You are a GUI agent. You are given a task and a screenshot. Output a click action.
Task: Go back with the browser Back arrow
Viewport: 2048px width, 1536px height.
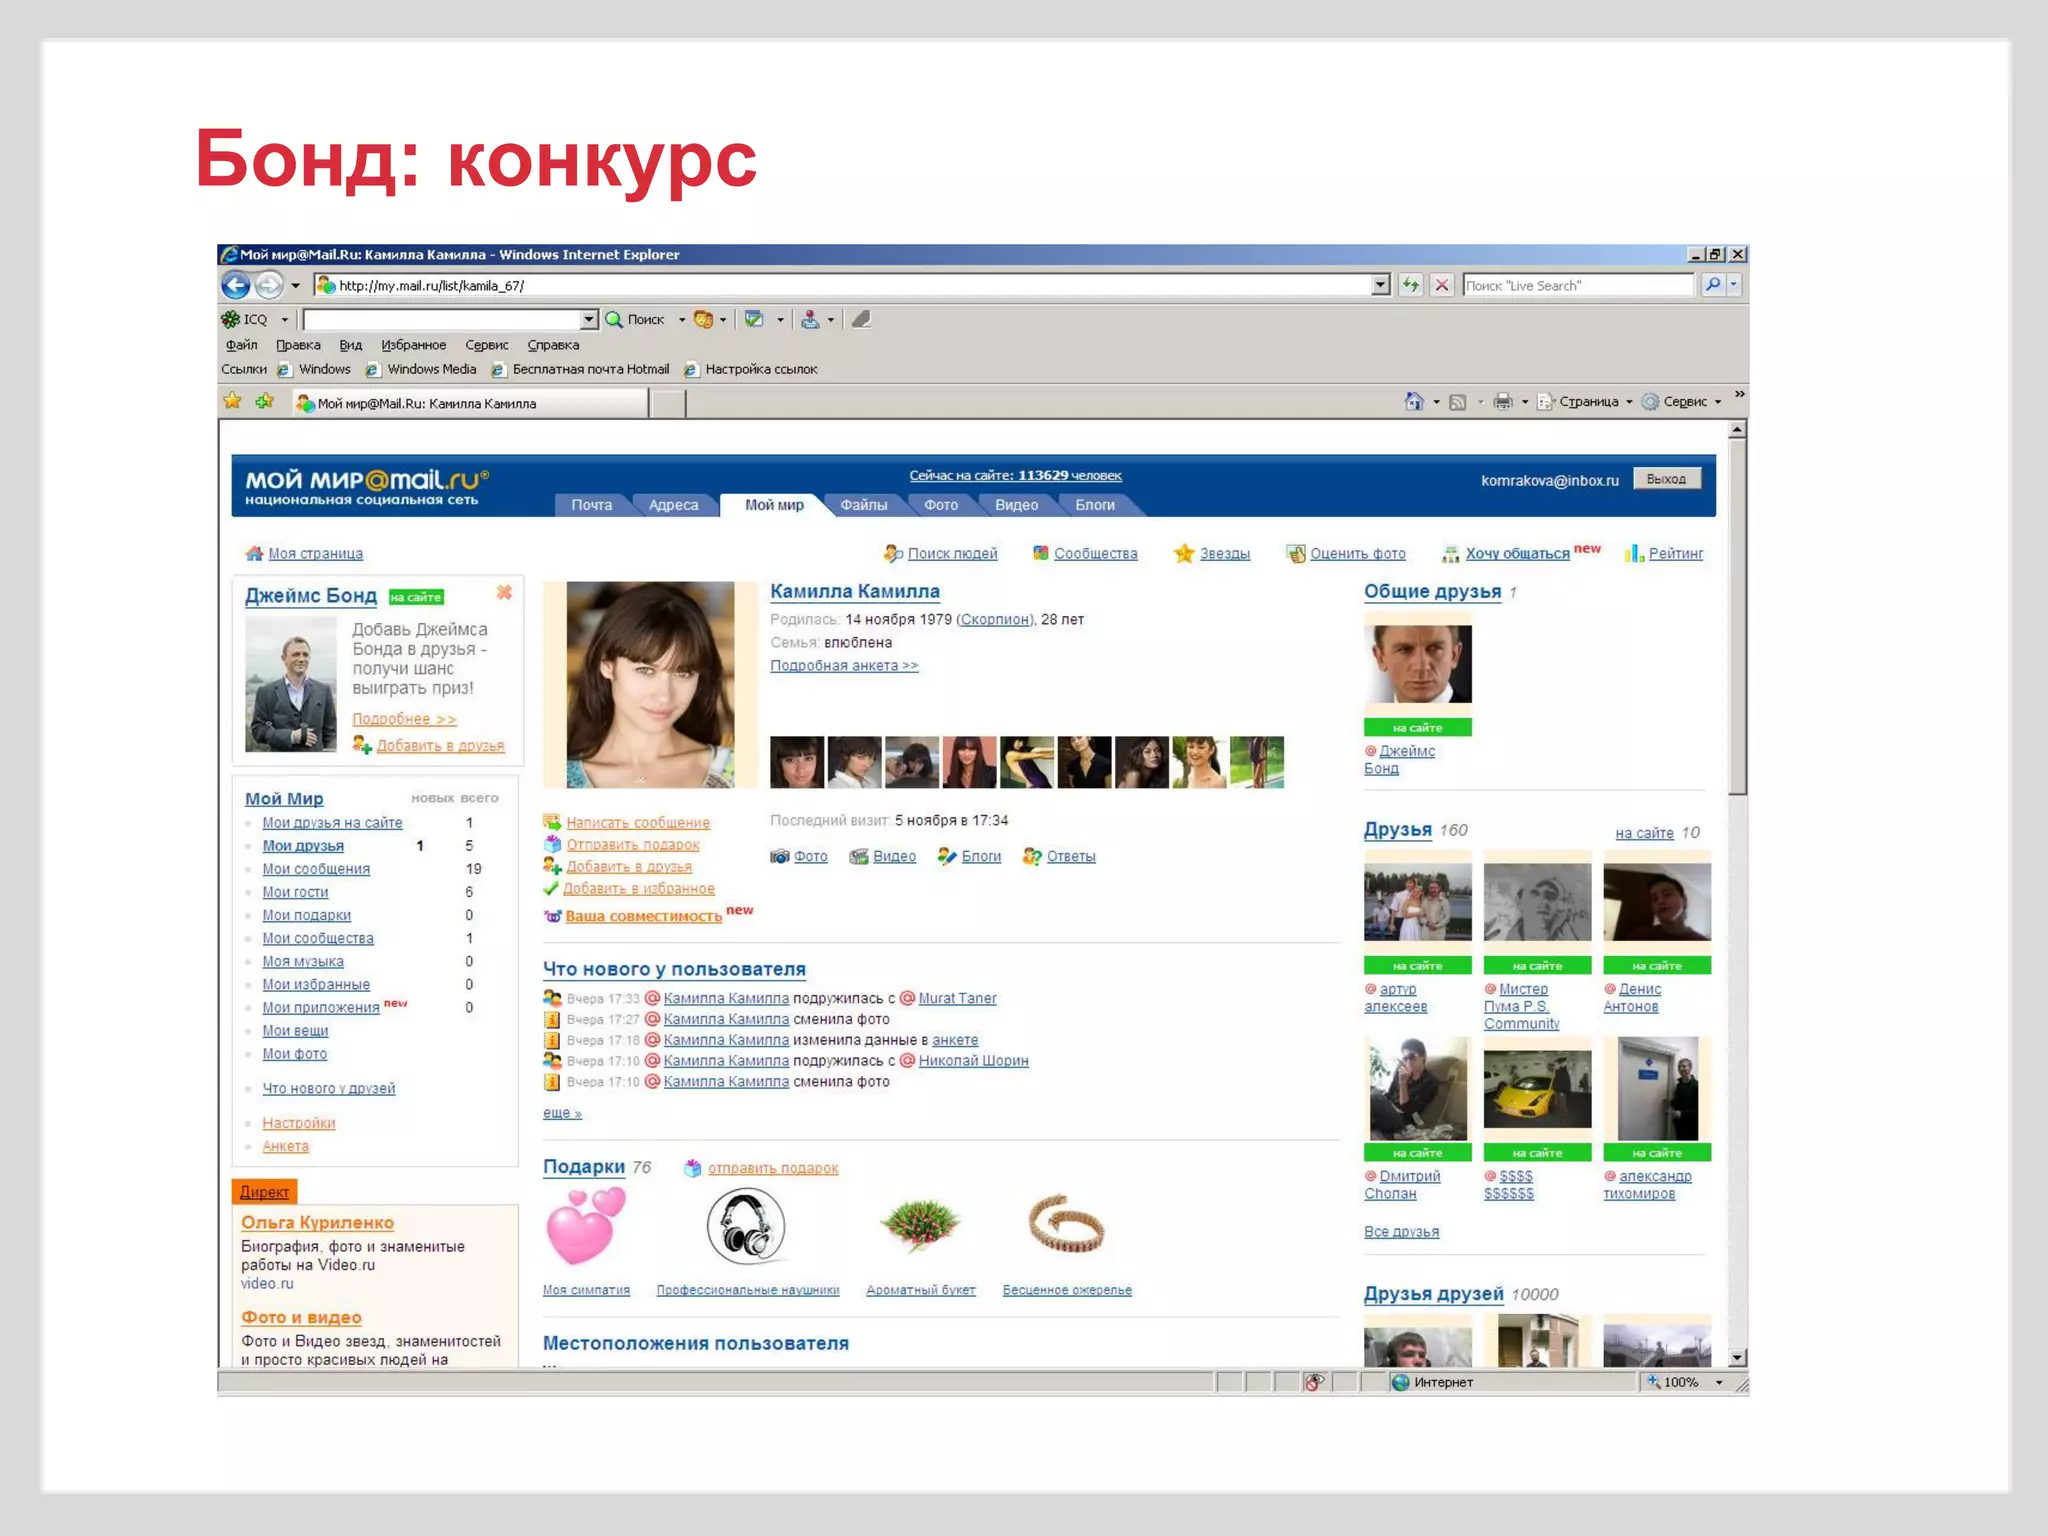click(x=235, y=285)
